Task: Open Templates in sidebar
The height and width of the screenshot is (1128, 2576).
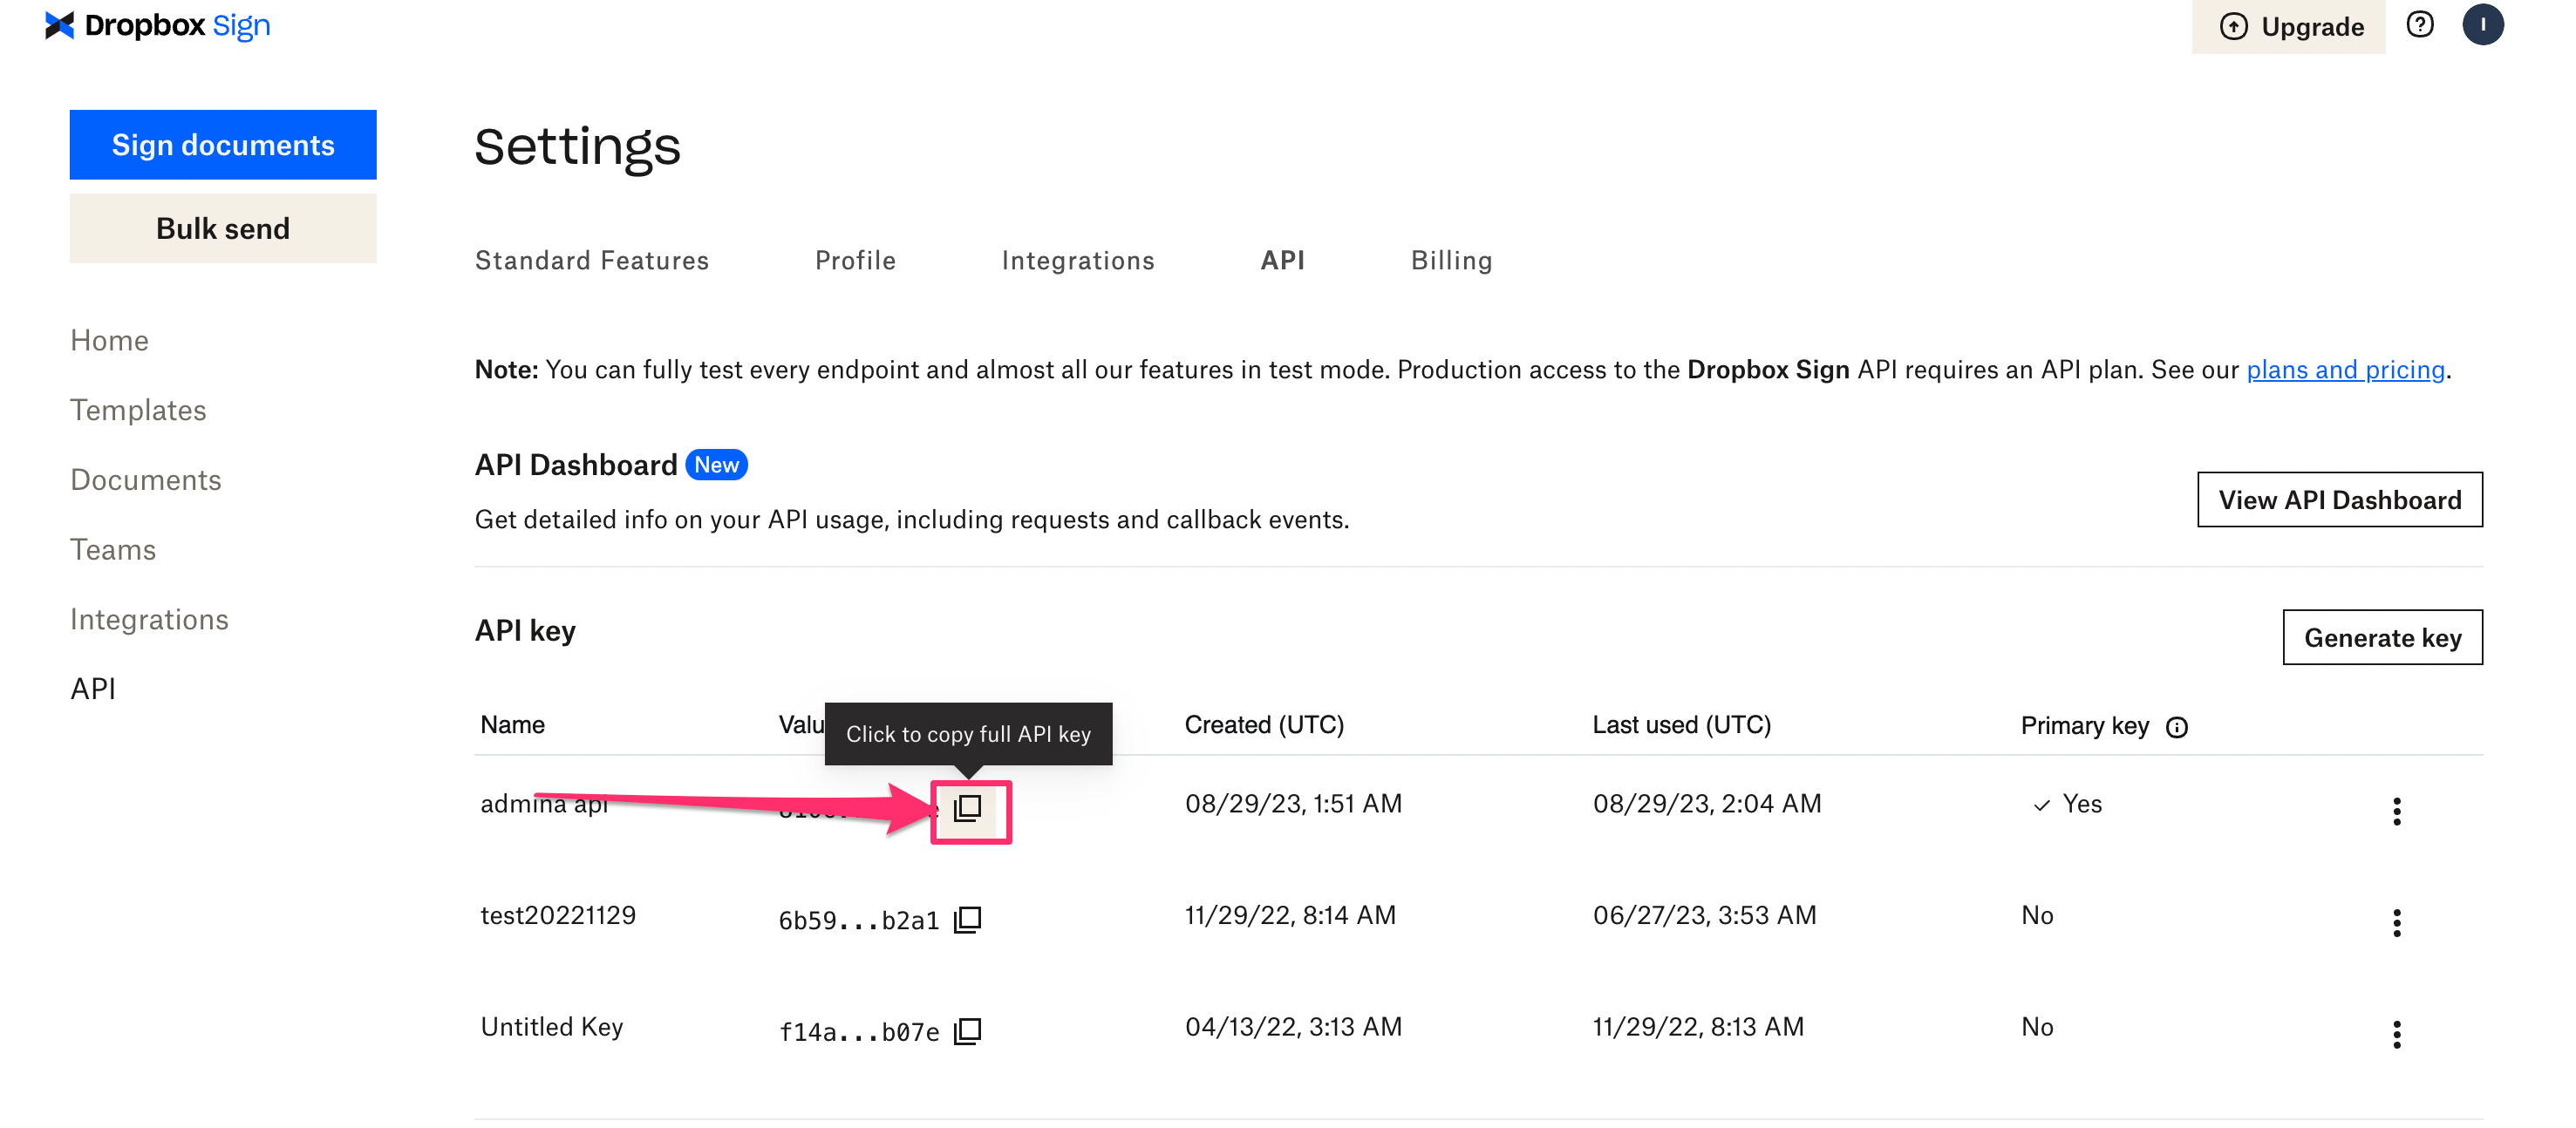Action: tap(138, 411)
